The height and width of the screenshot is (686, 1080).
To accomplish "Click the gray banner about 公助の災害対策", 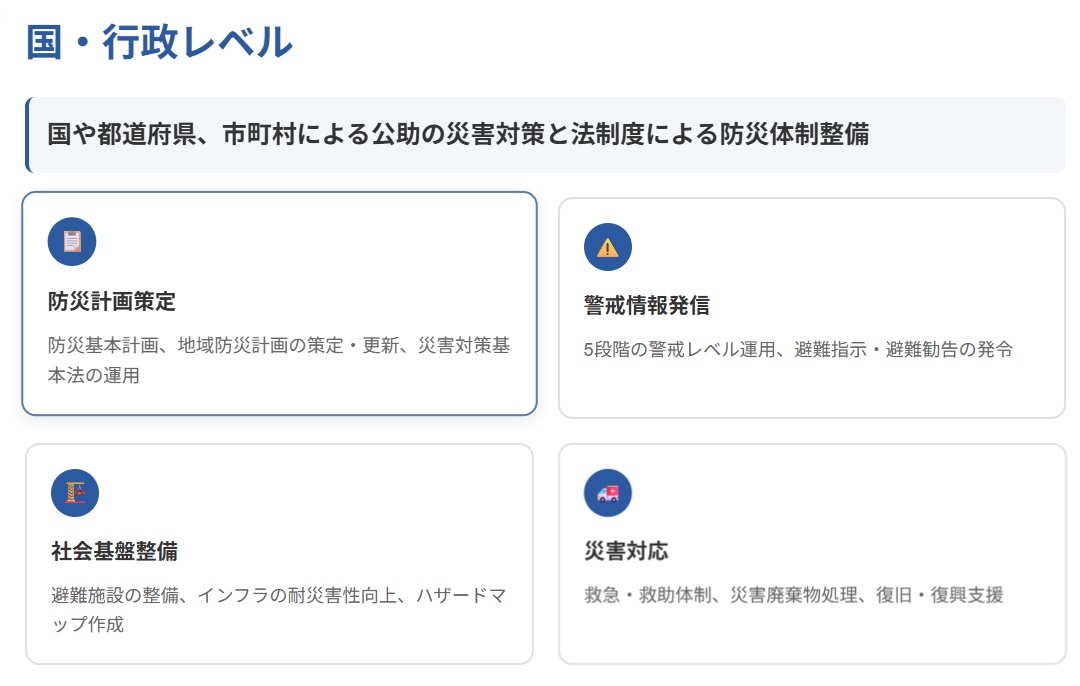I will tap(540, 130).
